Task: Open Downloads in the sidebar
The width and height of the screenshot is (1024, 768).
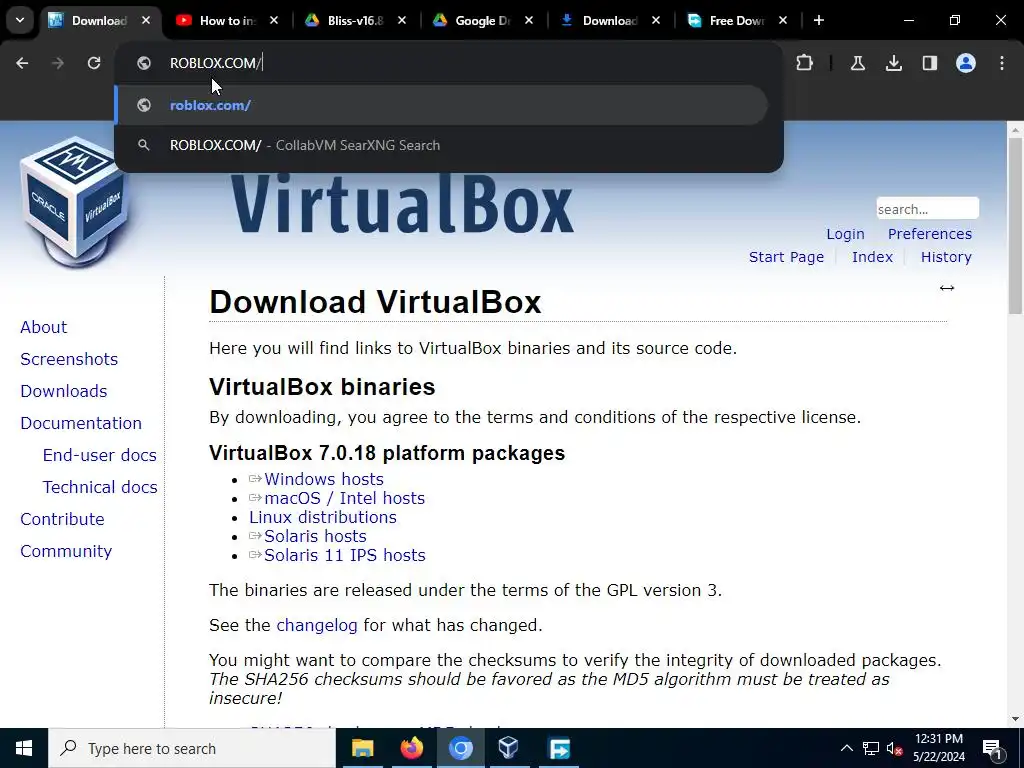Action: click(x=64, y=391)
